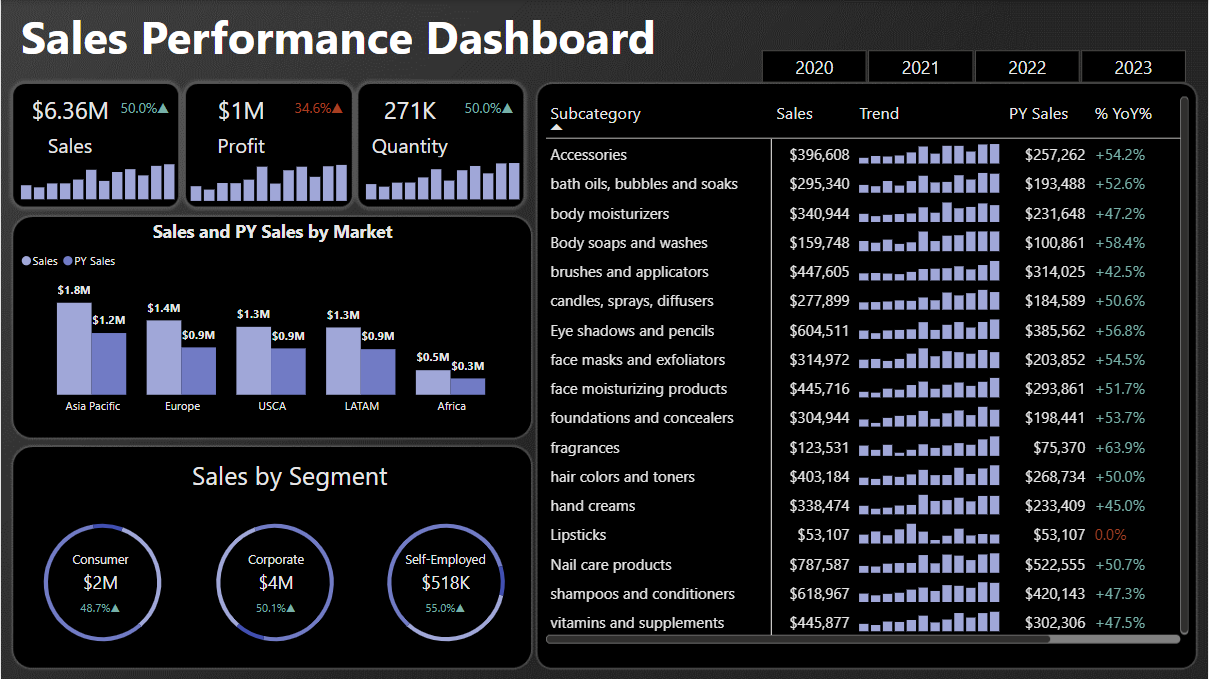
Task: Select the 'Eye shadows and pencils' subcategory
Action: (x=632, y=331)
